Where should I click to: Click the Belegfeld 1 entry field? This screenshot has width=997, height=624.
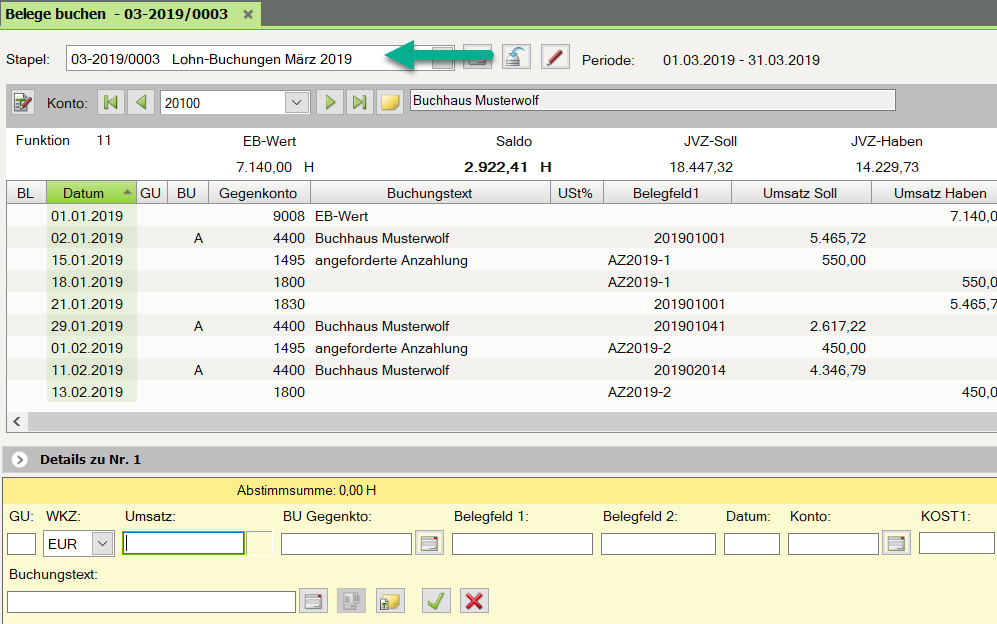pos(522,544)
